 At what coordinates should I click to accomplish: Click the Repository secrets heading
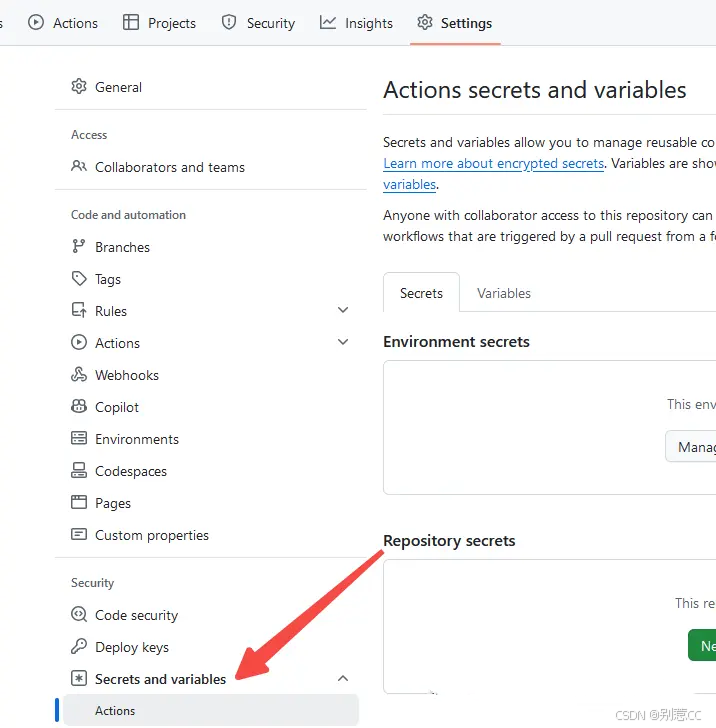449,541
